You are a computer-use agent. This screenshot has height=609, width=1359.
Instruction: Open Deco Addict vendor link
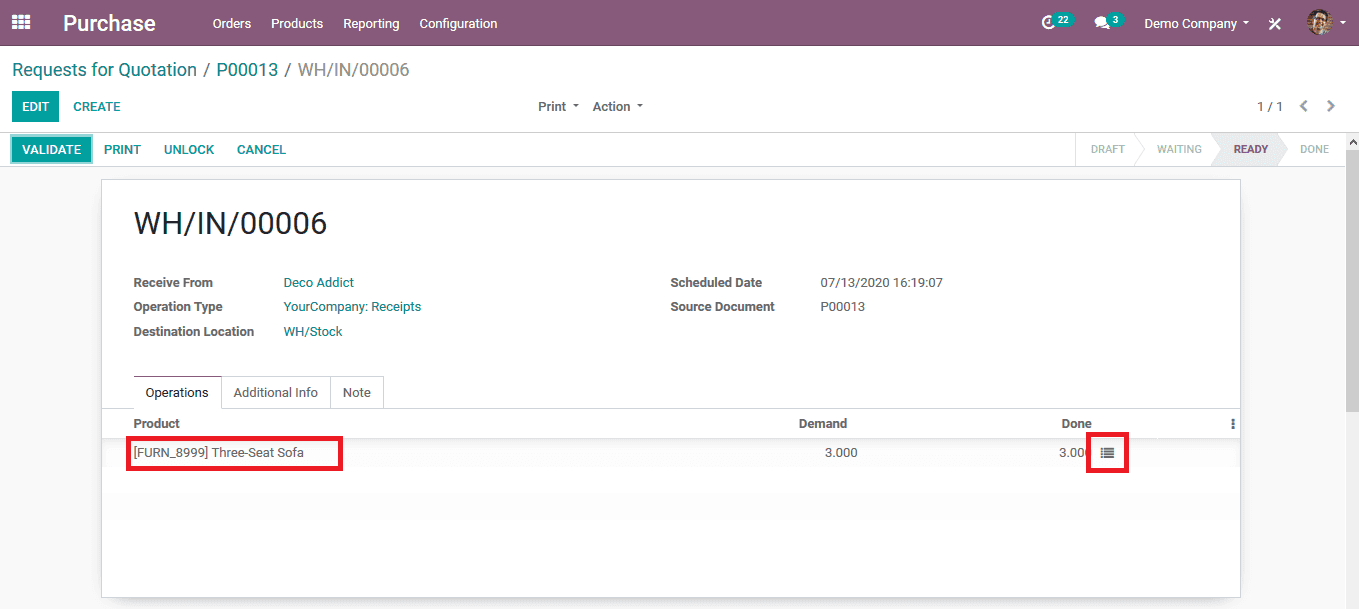319,283
